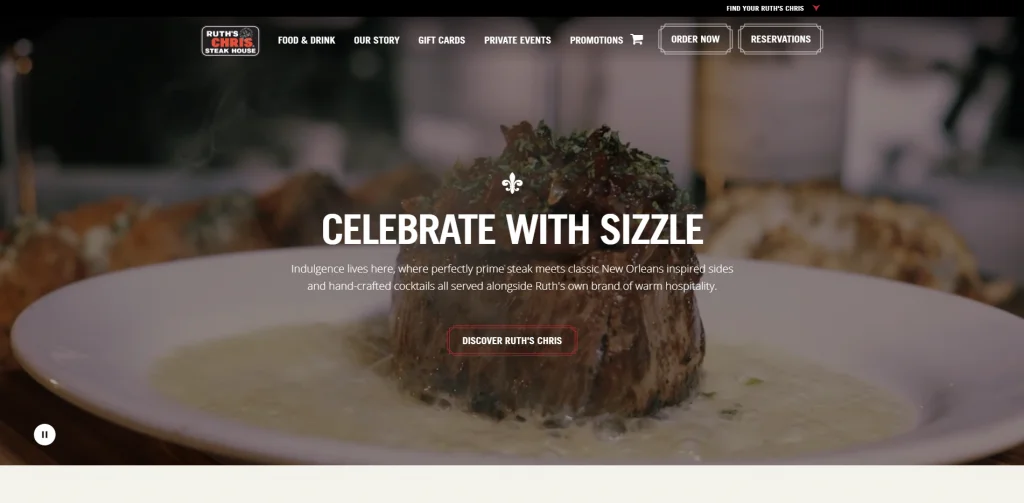Click the fleur-de-lis emblem above headline
This screenshot has height=503, width=1024.
click(x=512, y=184)
